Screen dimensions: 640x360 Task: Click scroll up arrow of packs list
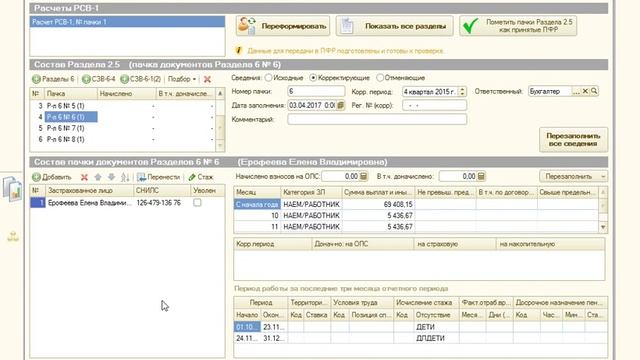pyautogui.click(x=220, y=94)
